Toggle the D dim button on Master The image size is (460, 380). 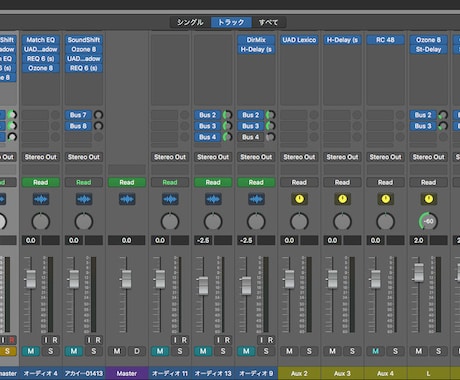click(x=137, y=351)
